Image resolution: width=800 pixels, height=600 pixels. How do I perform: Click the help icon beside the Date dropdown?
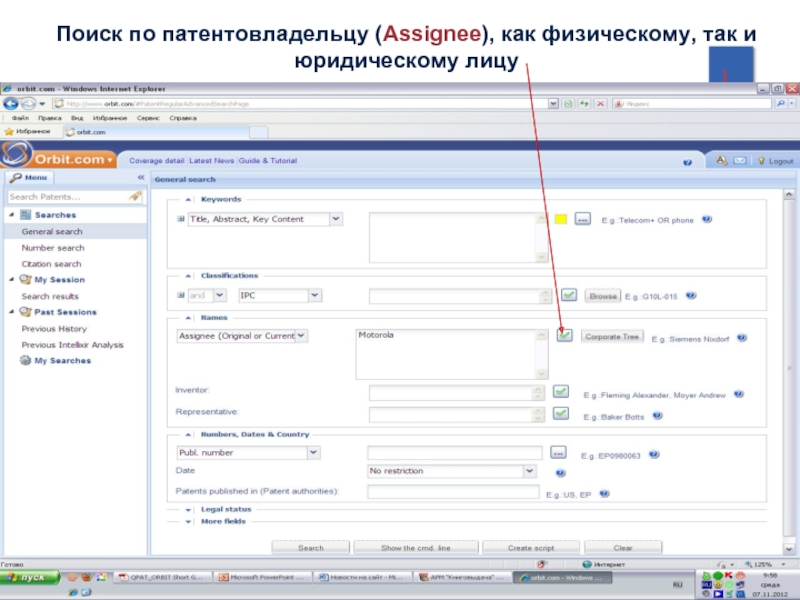click(x=560, y=472)
